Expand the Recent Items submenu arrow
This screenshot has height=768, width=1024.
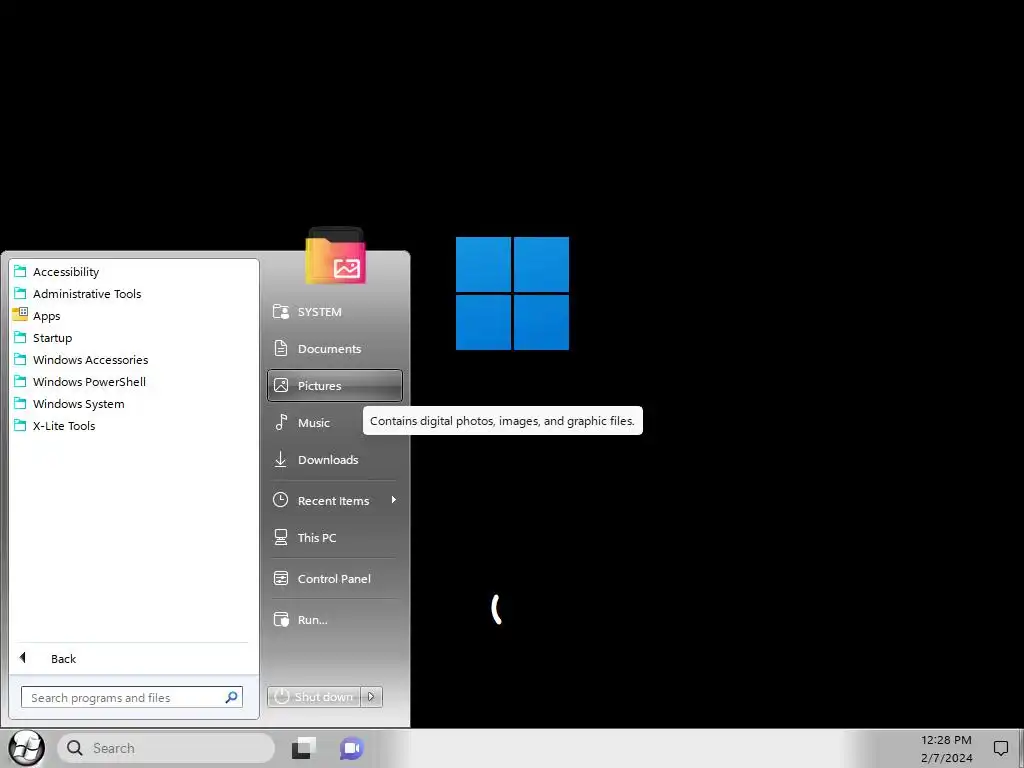pos(394,500)
